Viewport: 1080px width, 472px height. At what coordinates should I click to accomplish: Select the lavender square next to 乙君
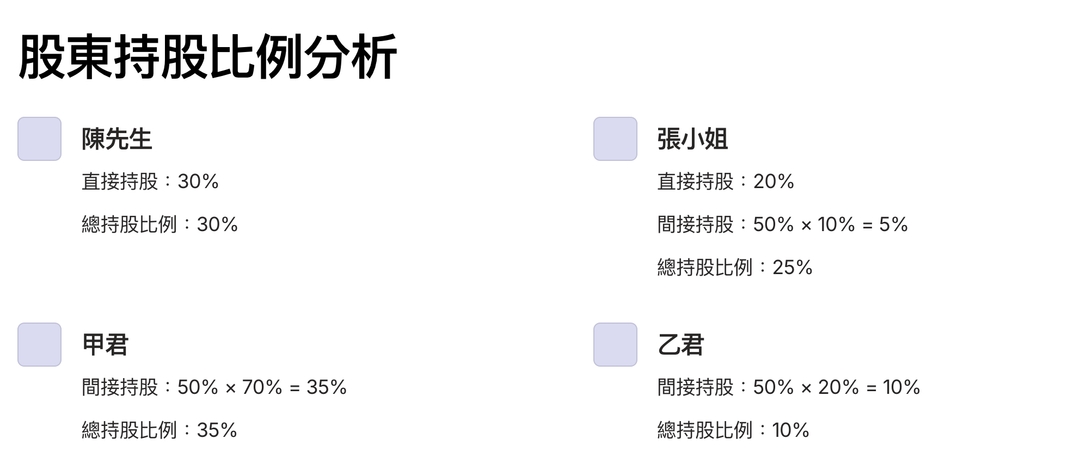tap(615, 345)
